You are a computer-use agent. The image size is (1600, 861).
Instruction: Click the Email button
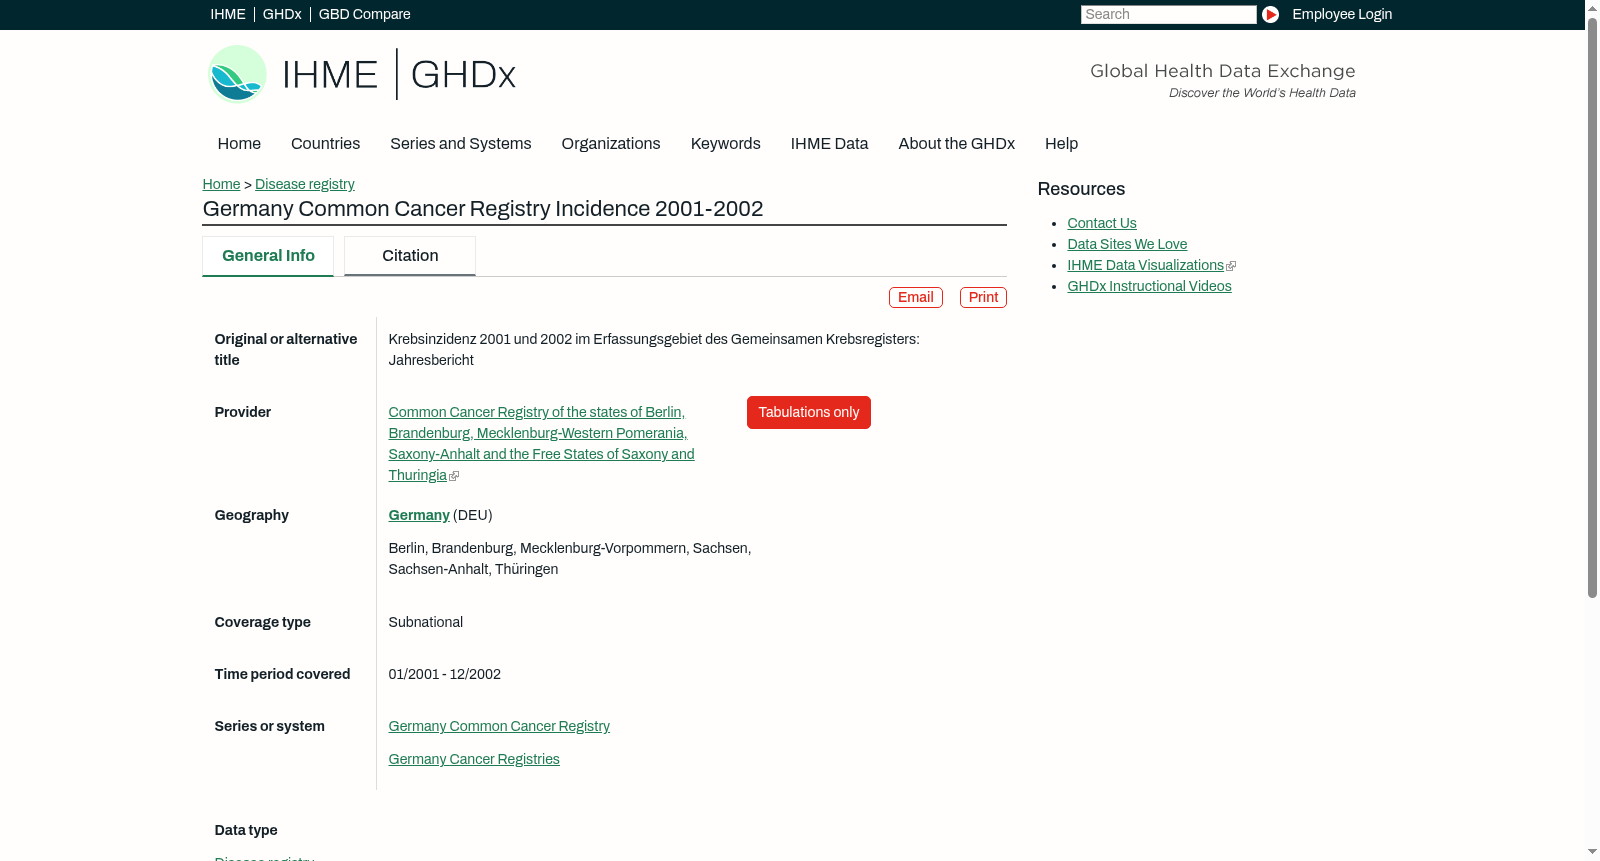click(x=916, y=297)
